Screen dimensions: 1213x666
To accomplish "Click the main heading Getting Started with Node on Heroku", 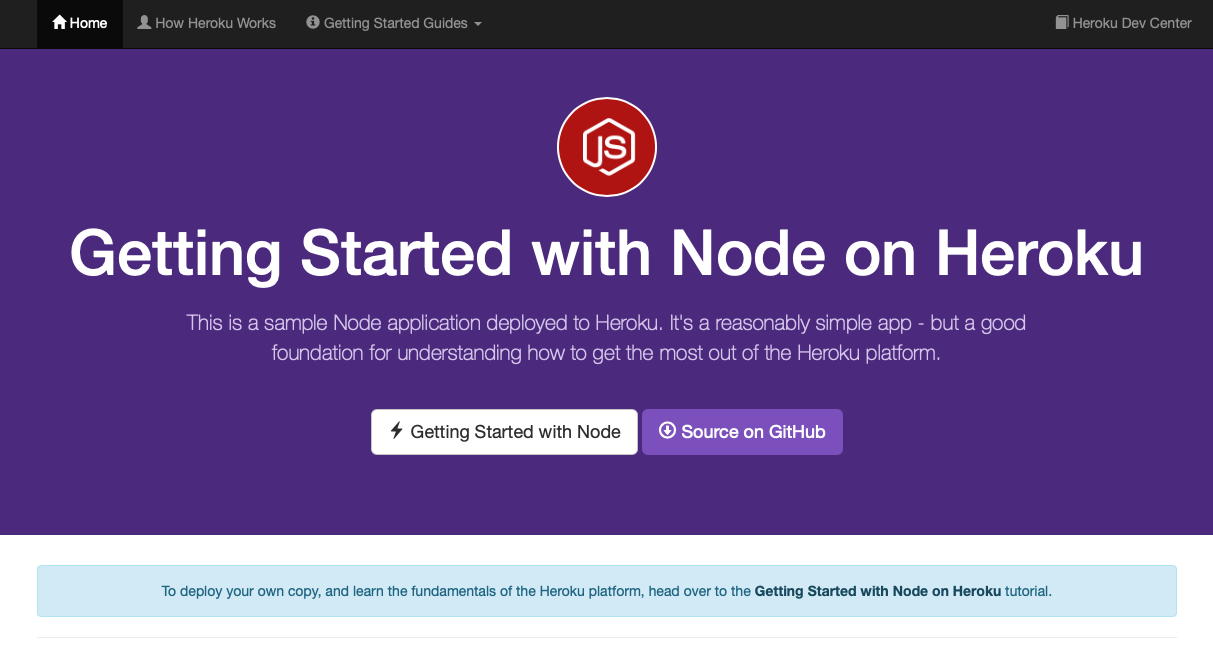I will (x=606, y=252).
